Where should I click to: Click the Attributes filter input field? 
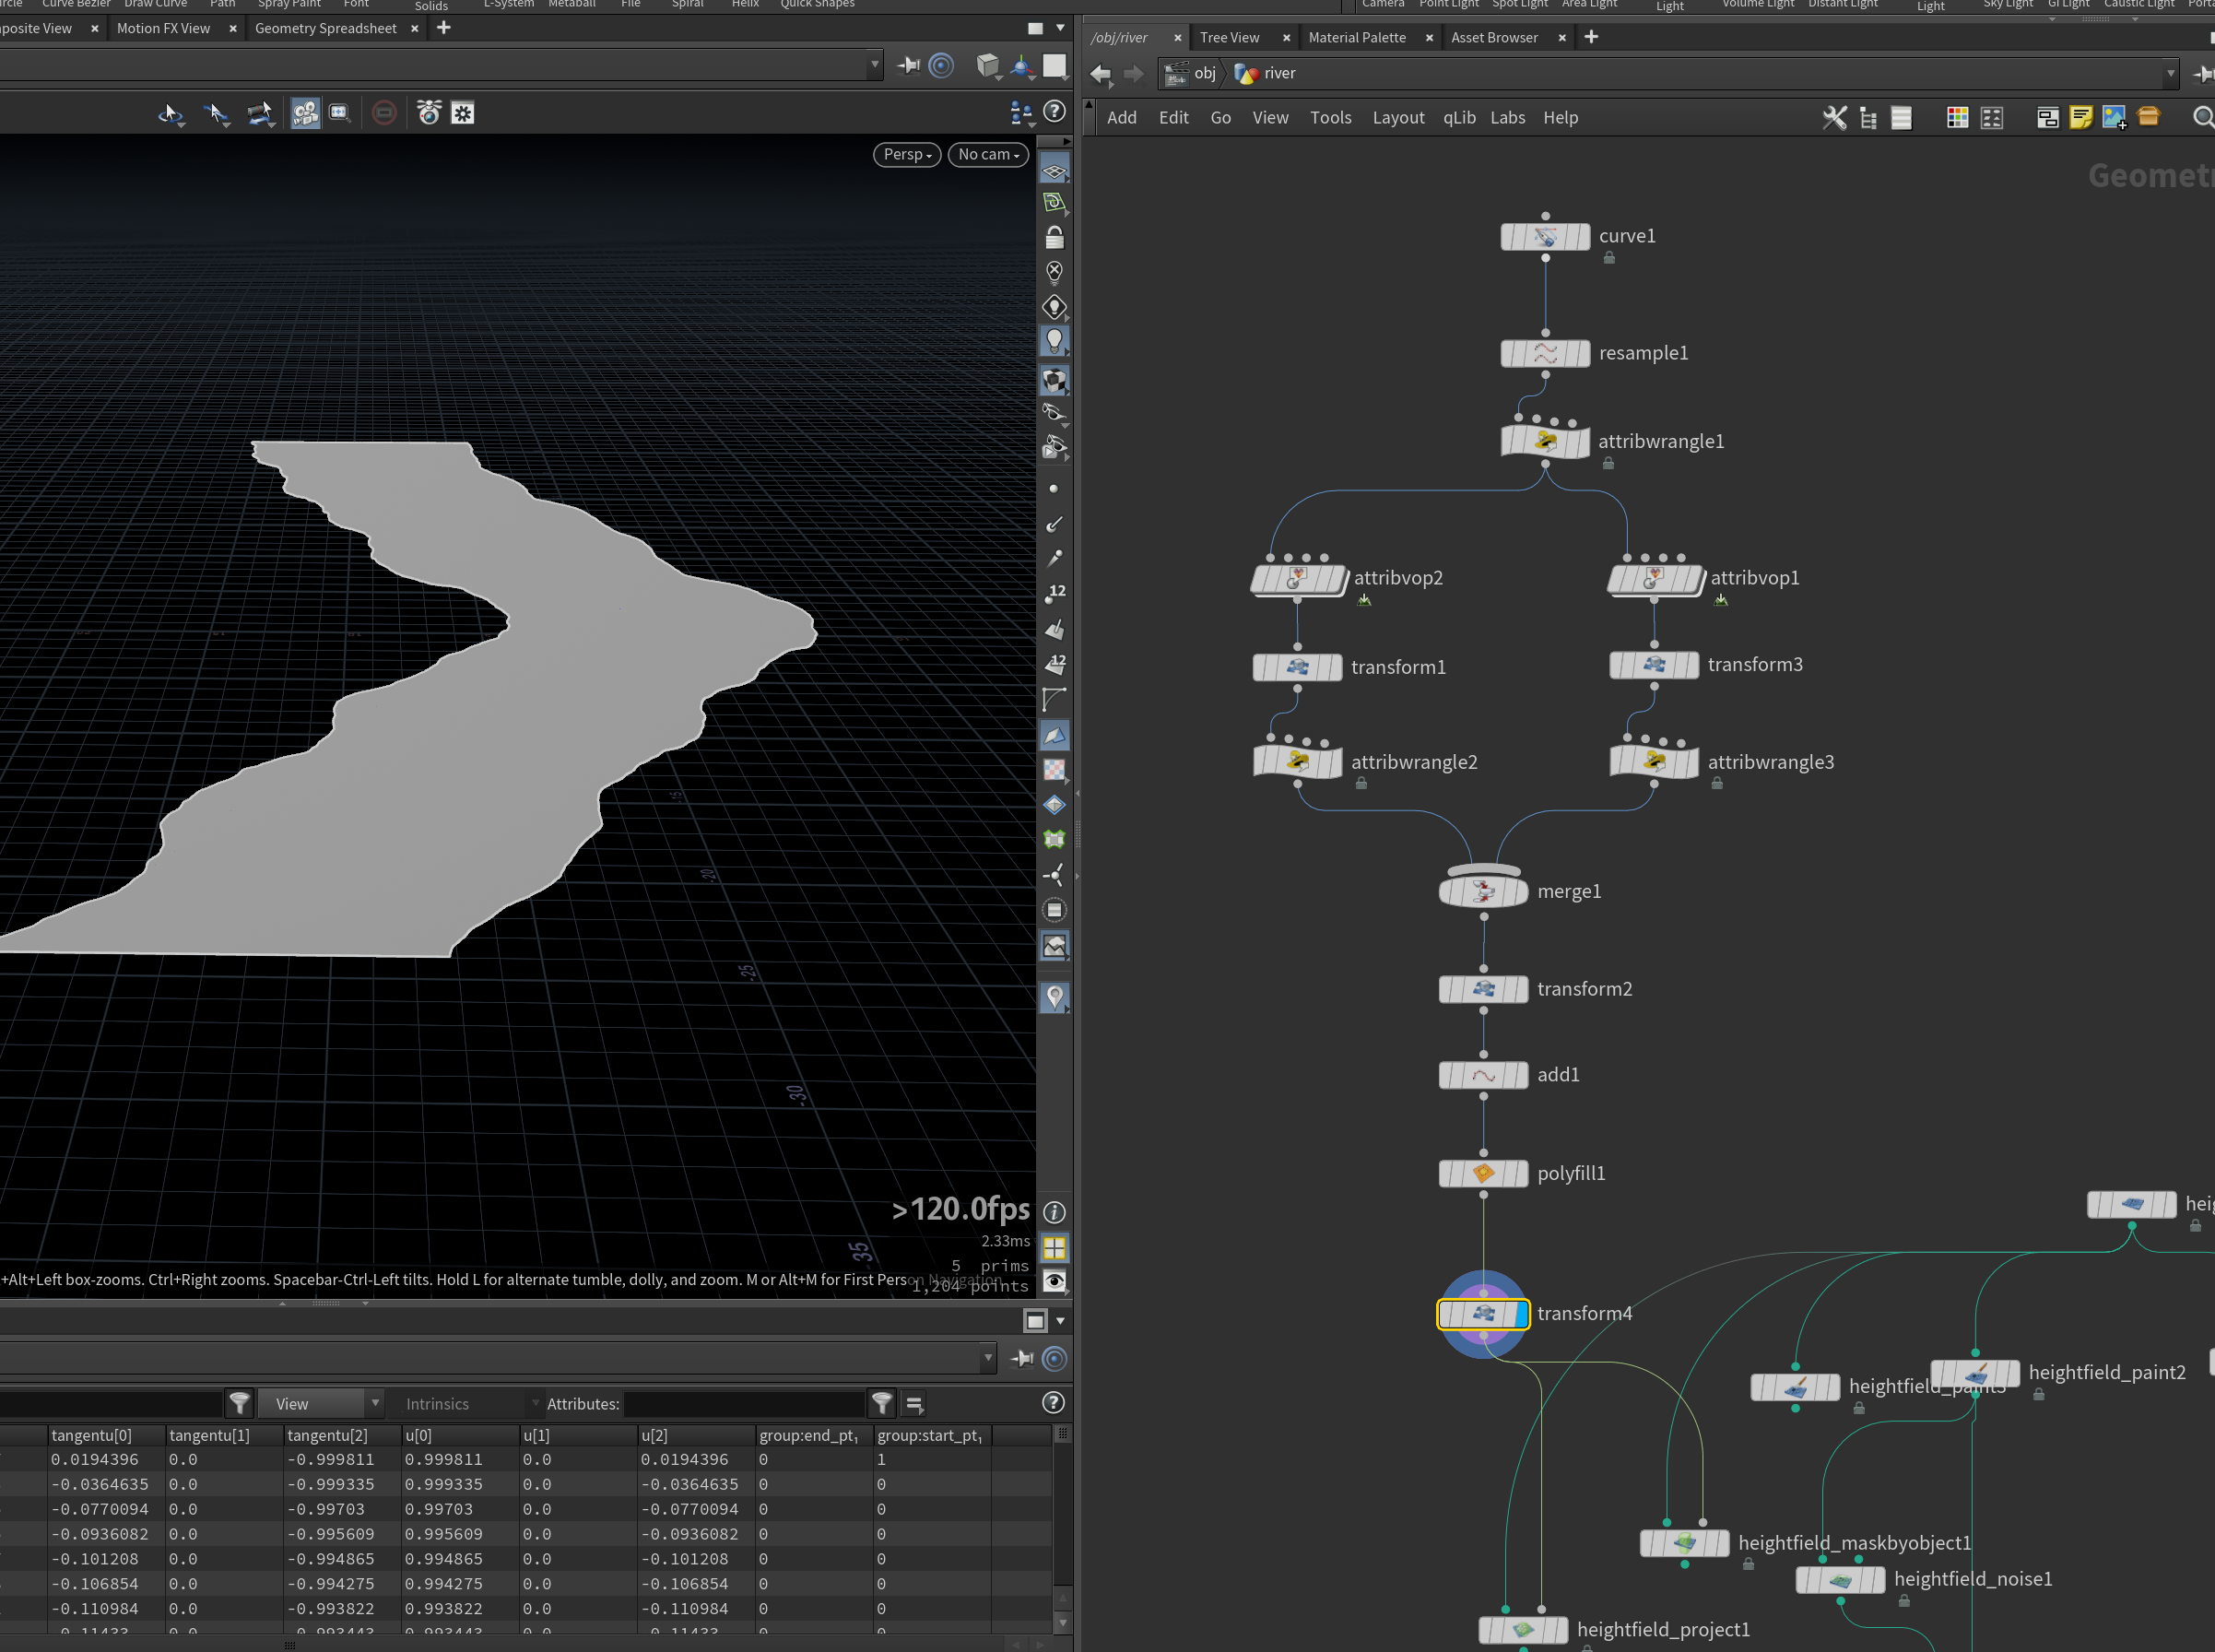(x=743, y=1404)
